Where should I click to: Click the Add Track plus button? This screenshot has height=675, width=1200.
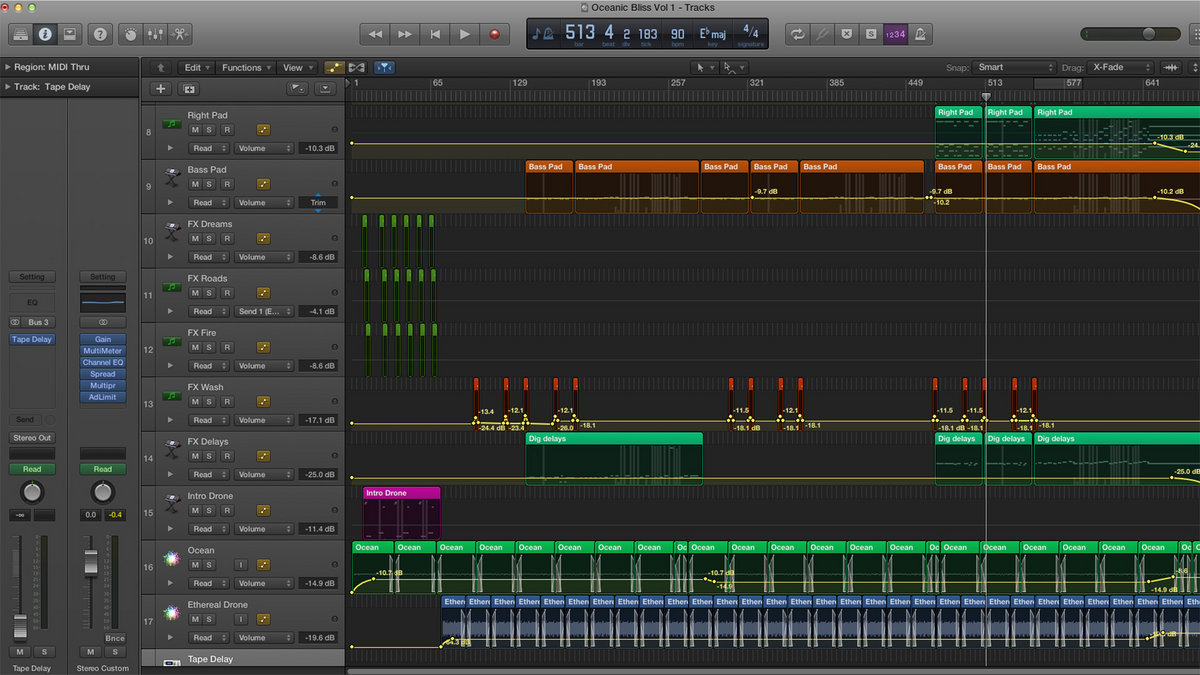160,88
